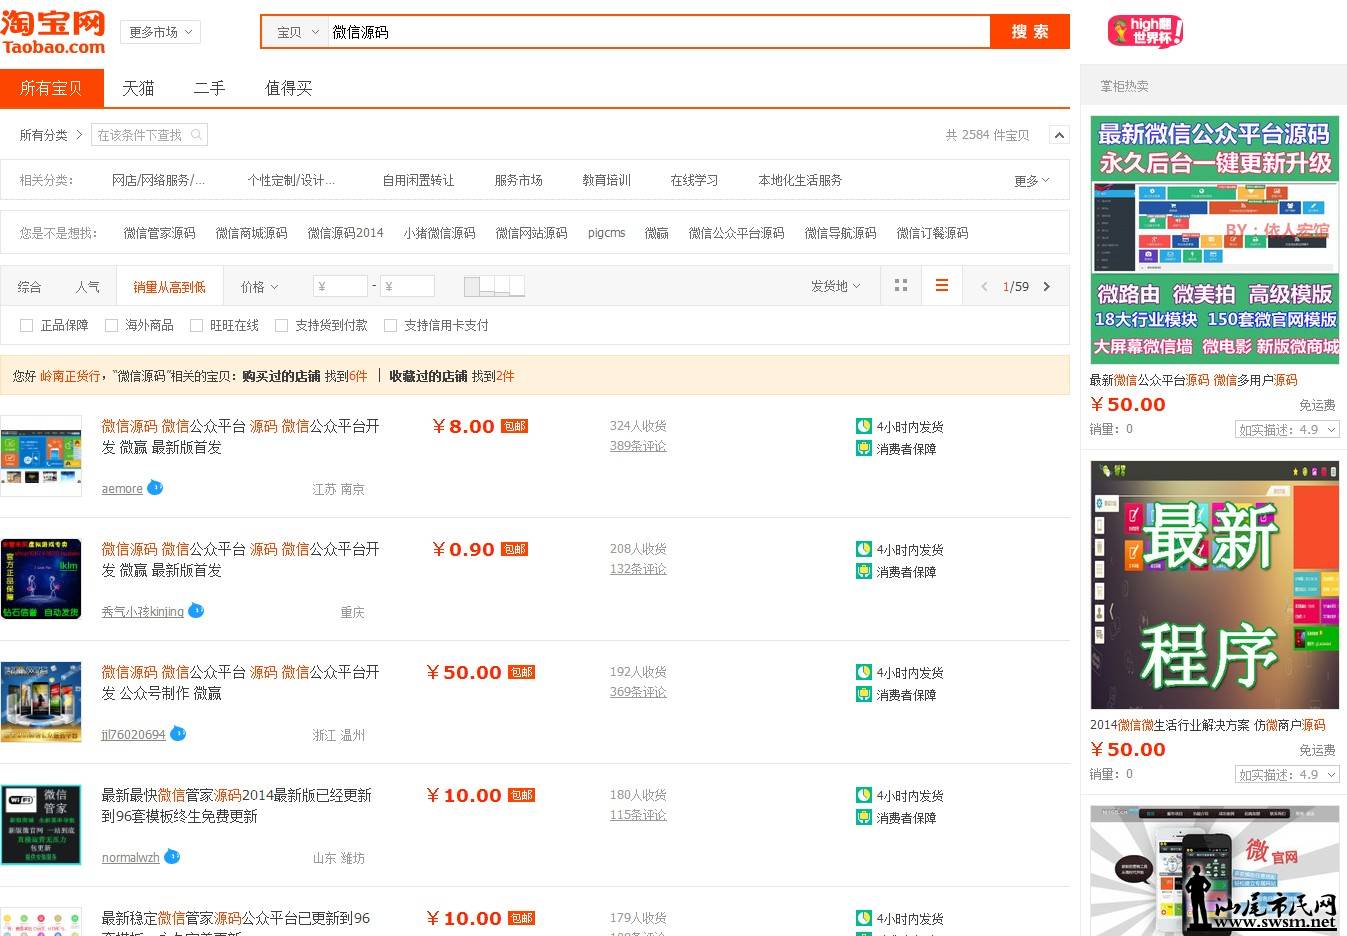Open the 价格 sort dropdown

(x=259, y=287)
